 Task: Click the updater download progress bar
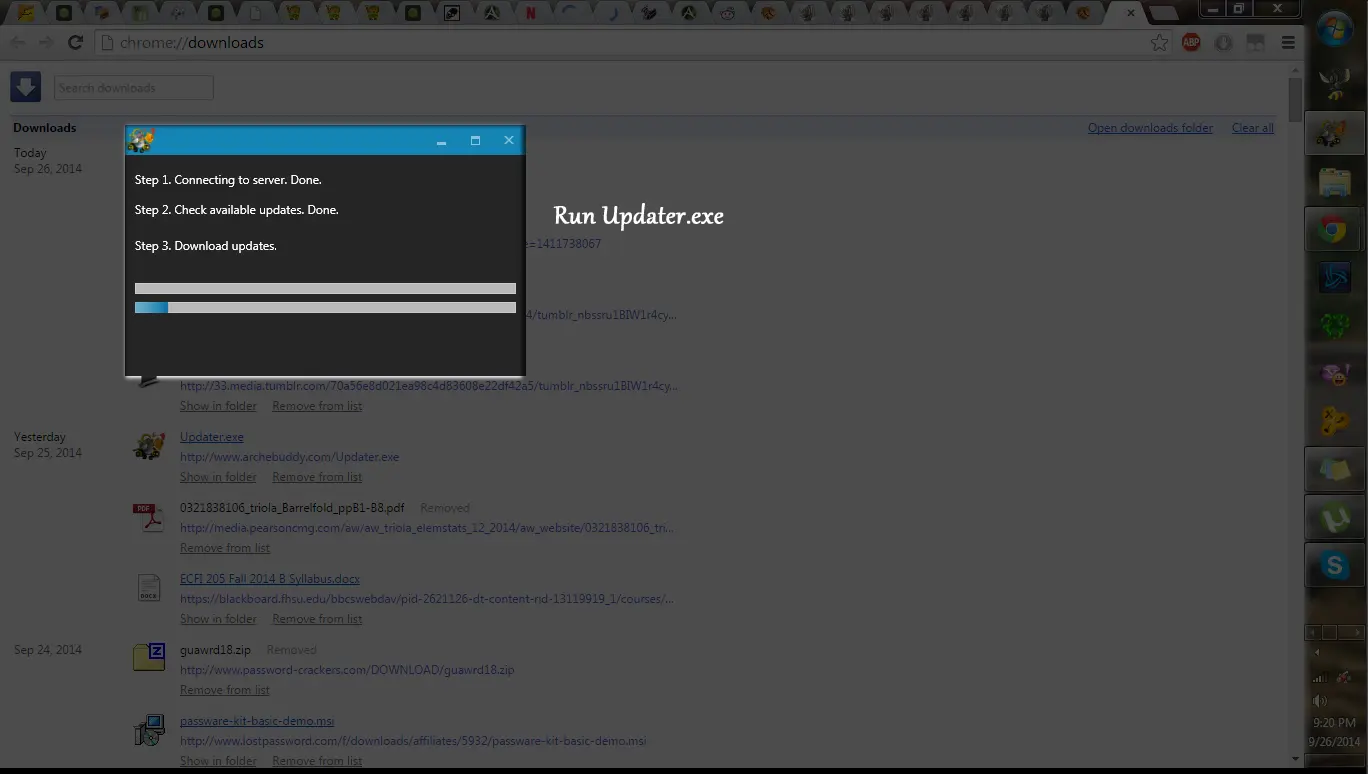point(325,308)
